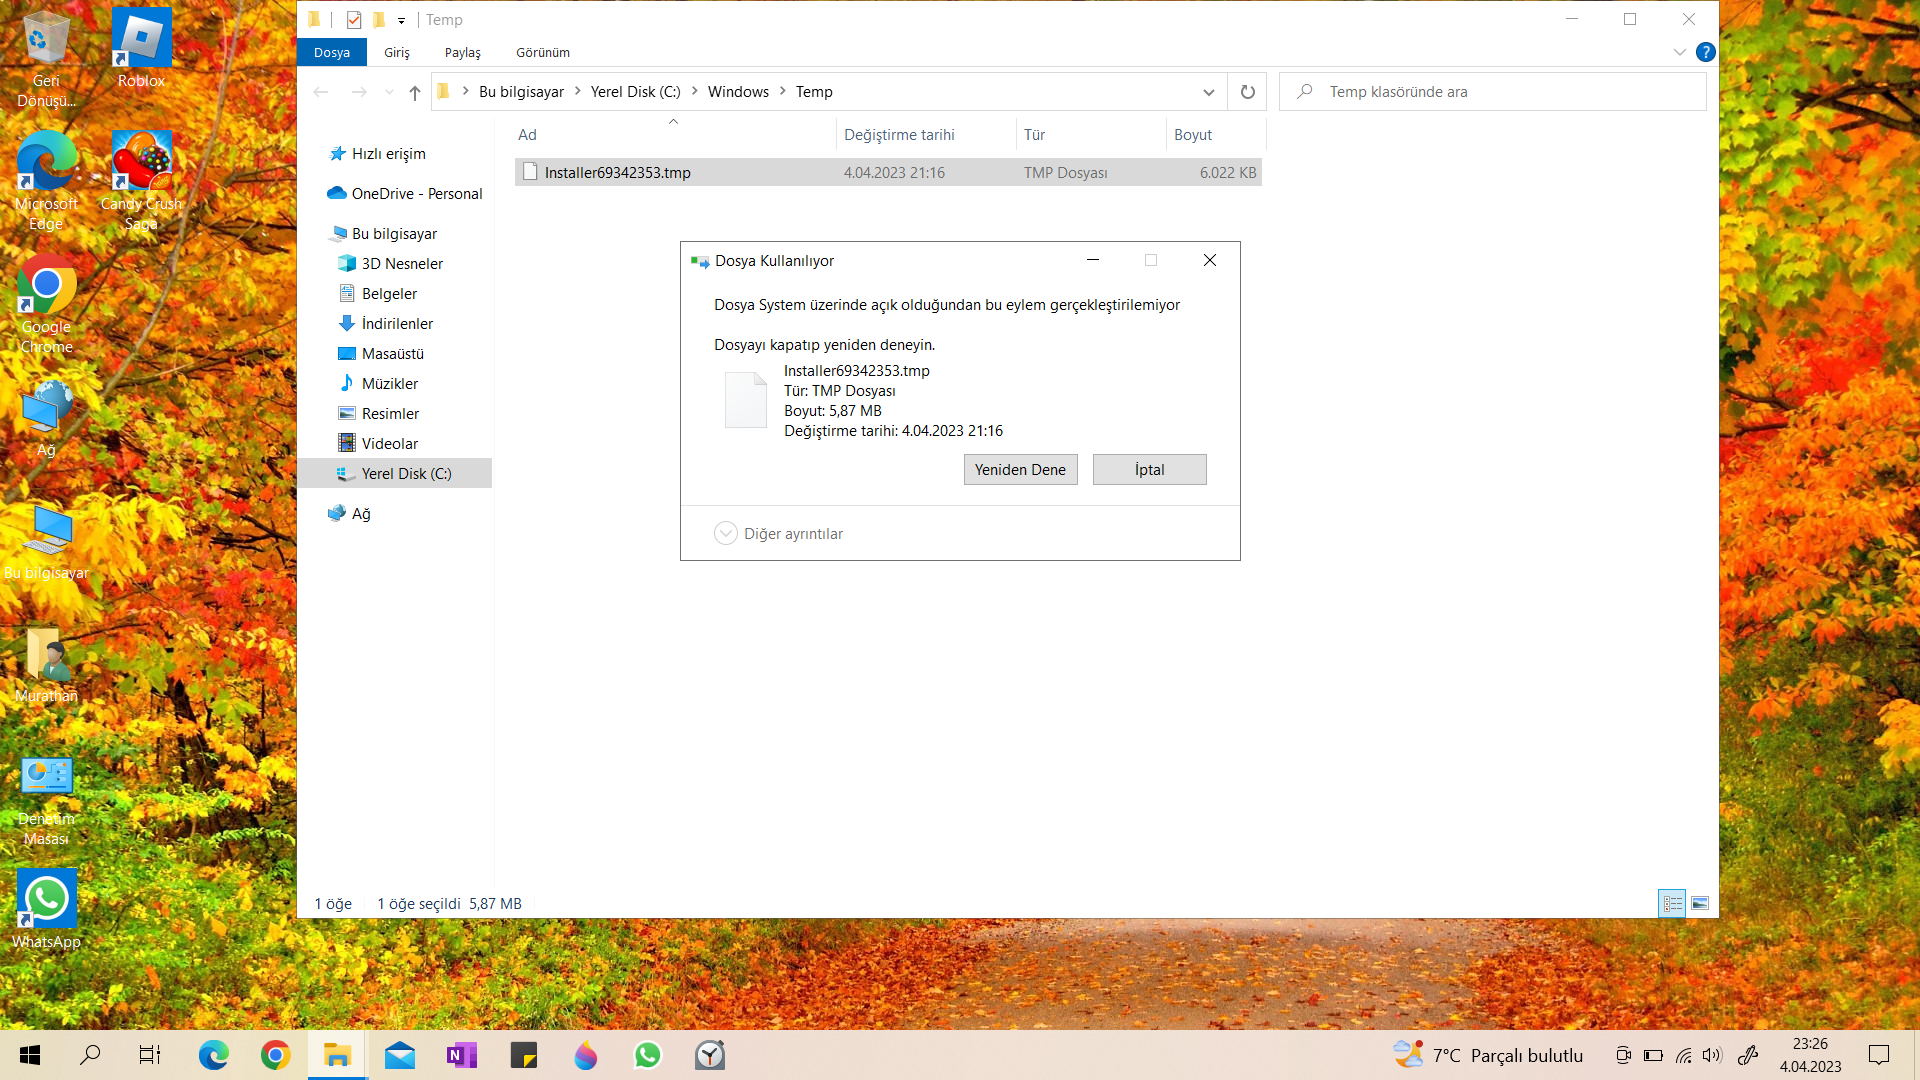Open OneNote from the taskbar

(461, 1055)
